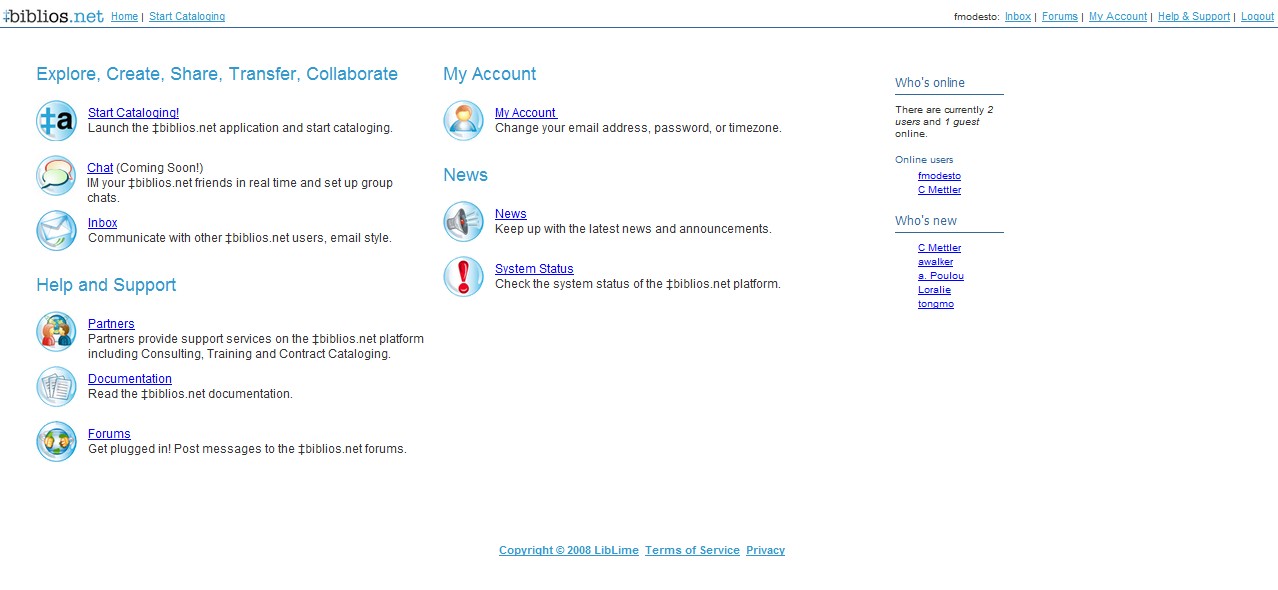Click the Forums group icon
Screen dimensions: 1278x590
[x=56, y=442]
